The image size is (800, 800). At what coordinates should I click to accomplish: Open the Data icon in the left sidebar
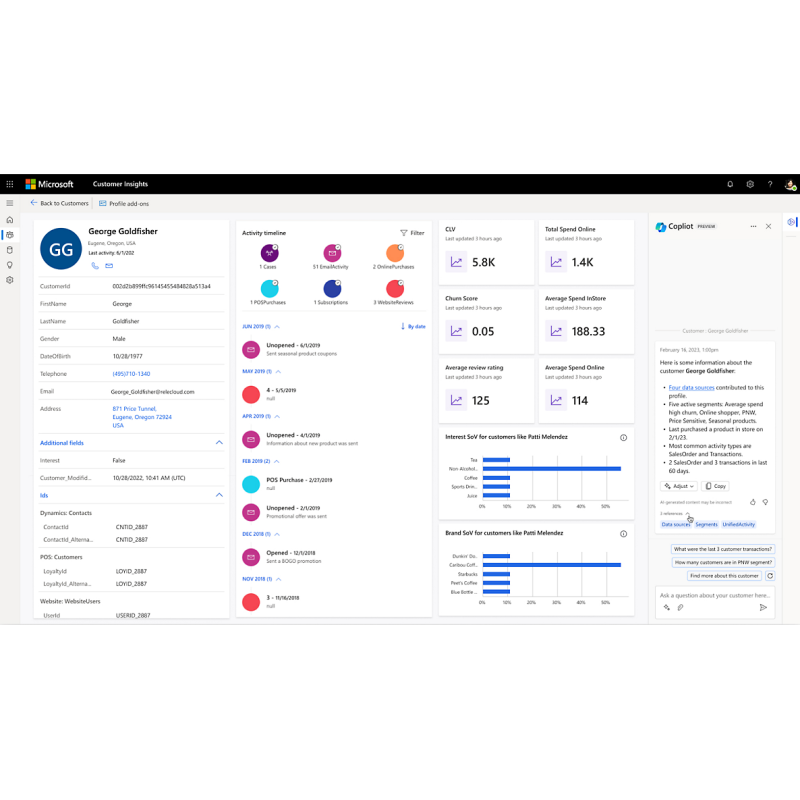pos(10,250)
